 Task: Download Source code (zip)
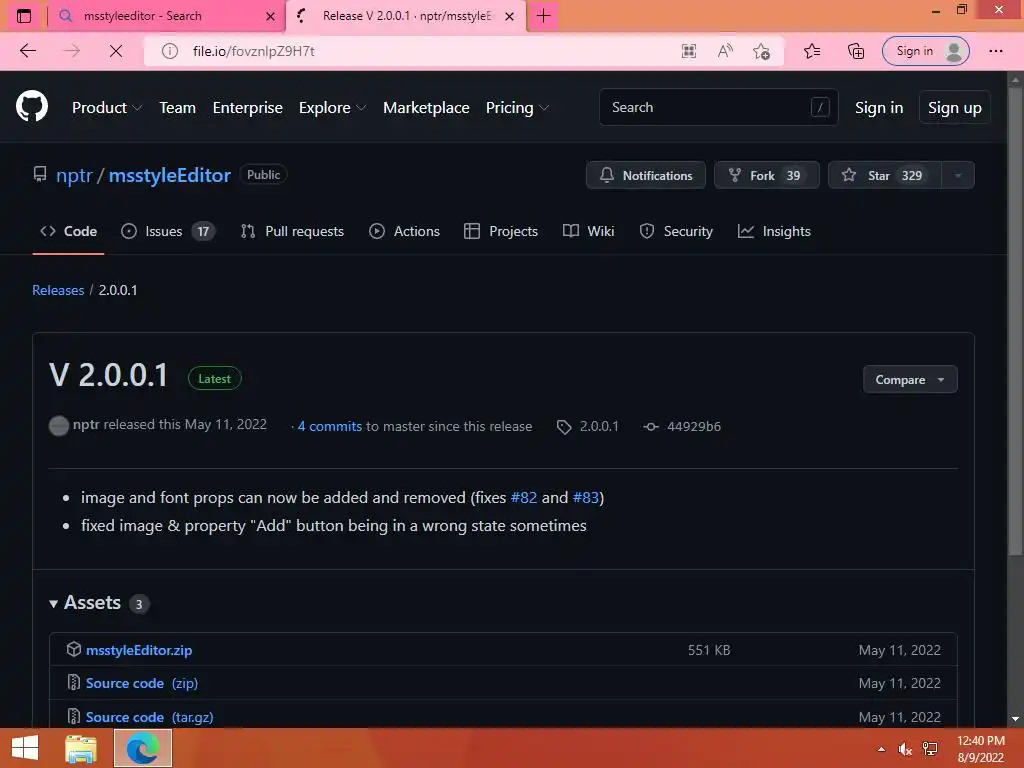[142, 683]
